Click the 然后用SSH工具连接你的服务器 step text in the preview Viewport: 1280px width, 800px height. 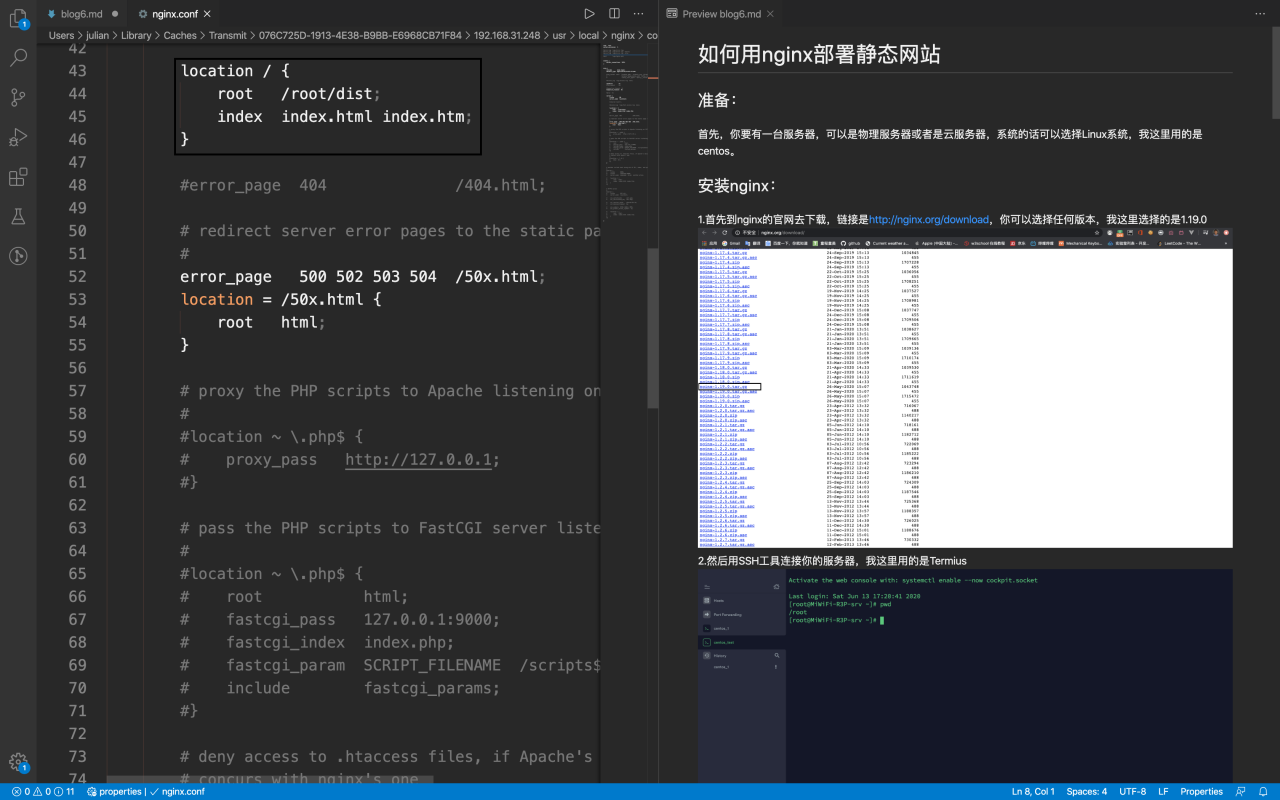832,561
